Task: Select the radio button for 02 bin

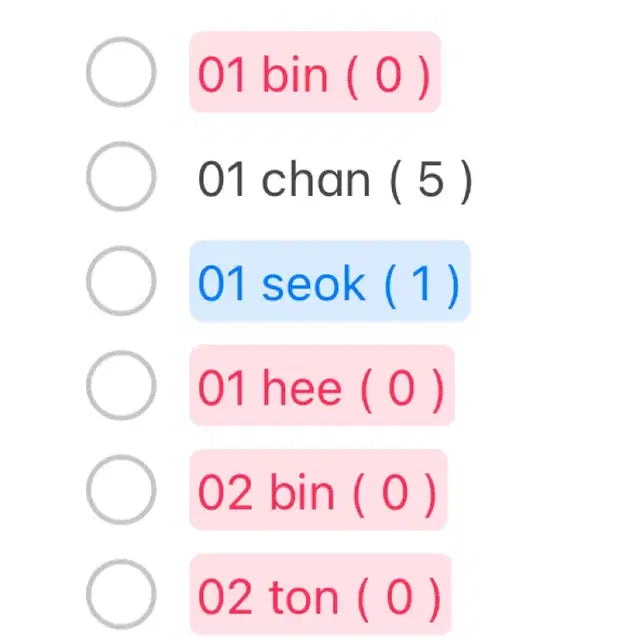Action: (120, 490)
